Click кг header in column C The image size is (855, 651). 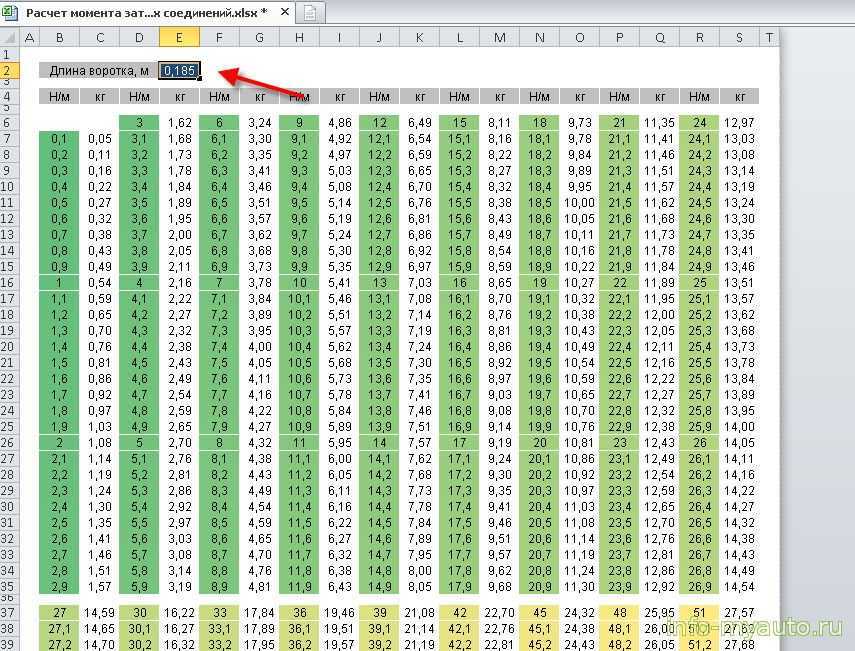100,97
